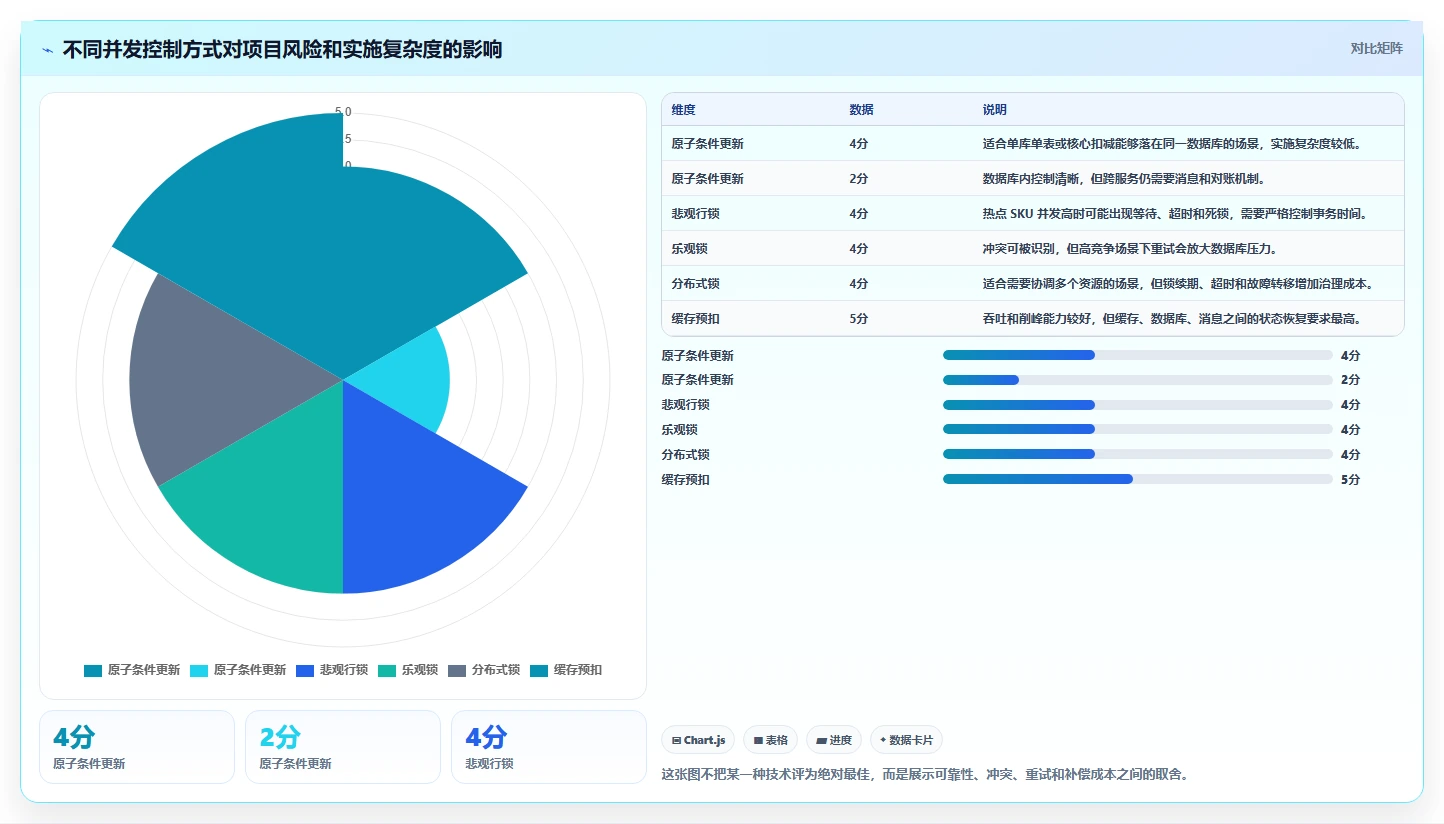The width and height of the screenshot is (1444, 824).
Task: Click the 数据 column header
Action: tap(861, 110)
